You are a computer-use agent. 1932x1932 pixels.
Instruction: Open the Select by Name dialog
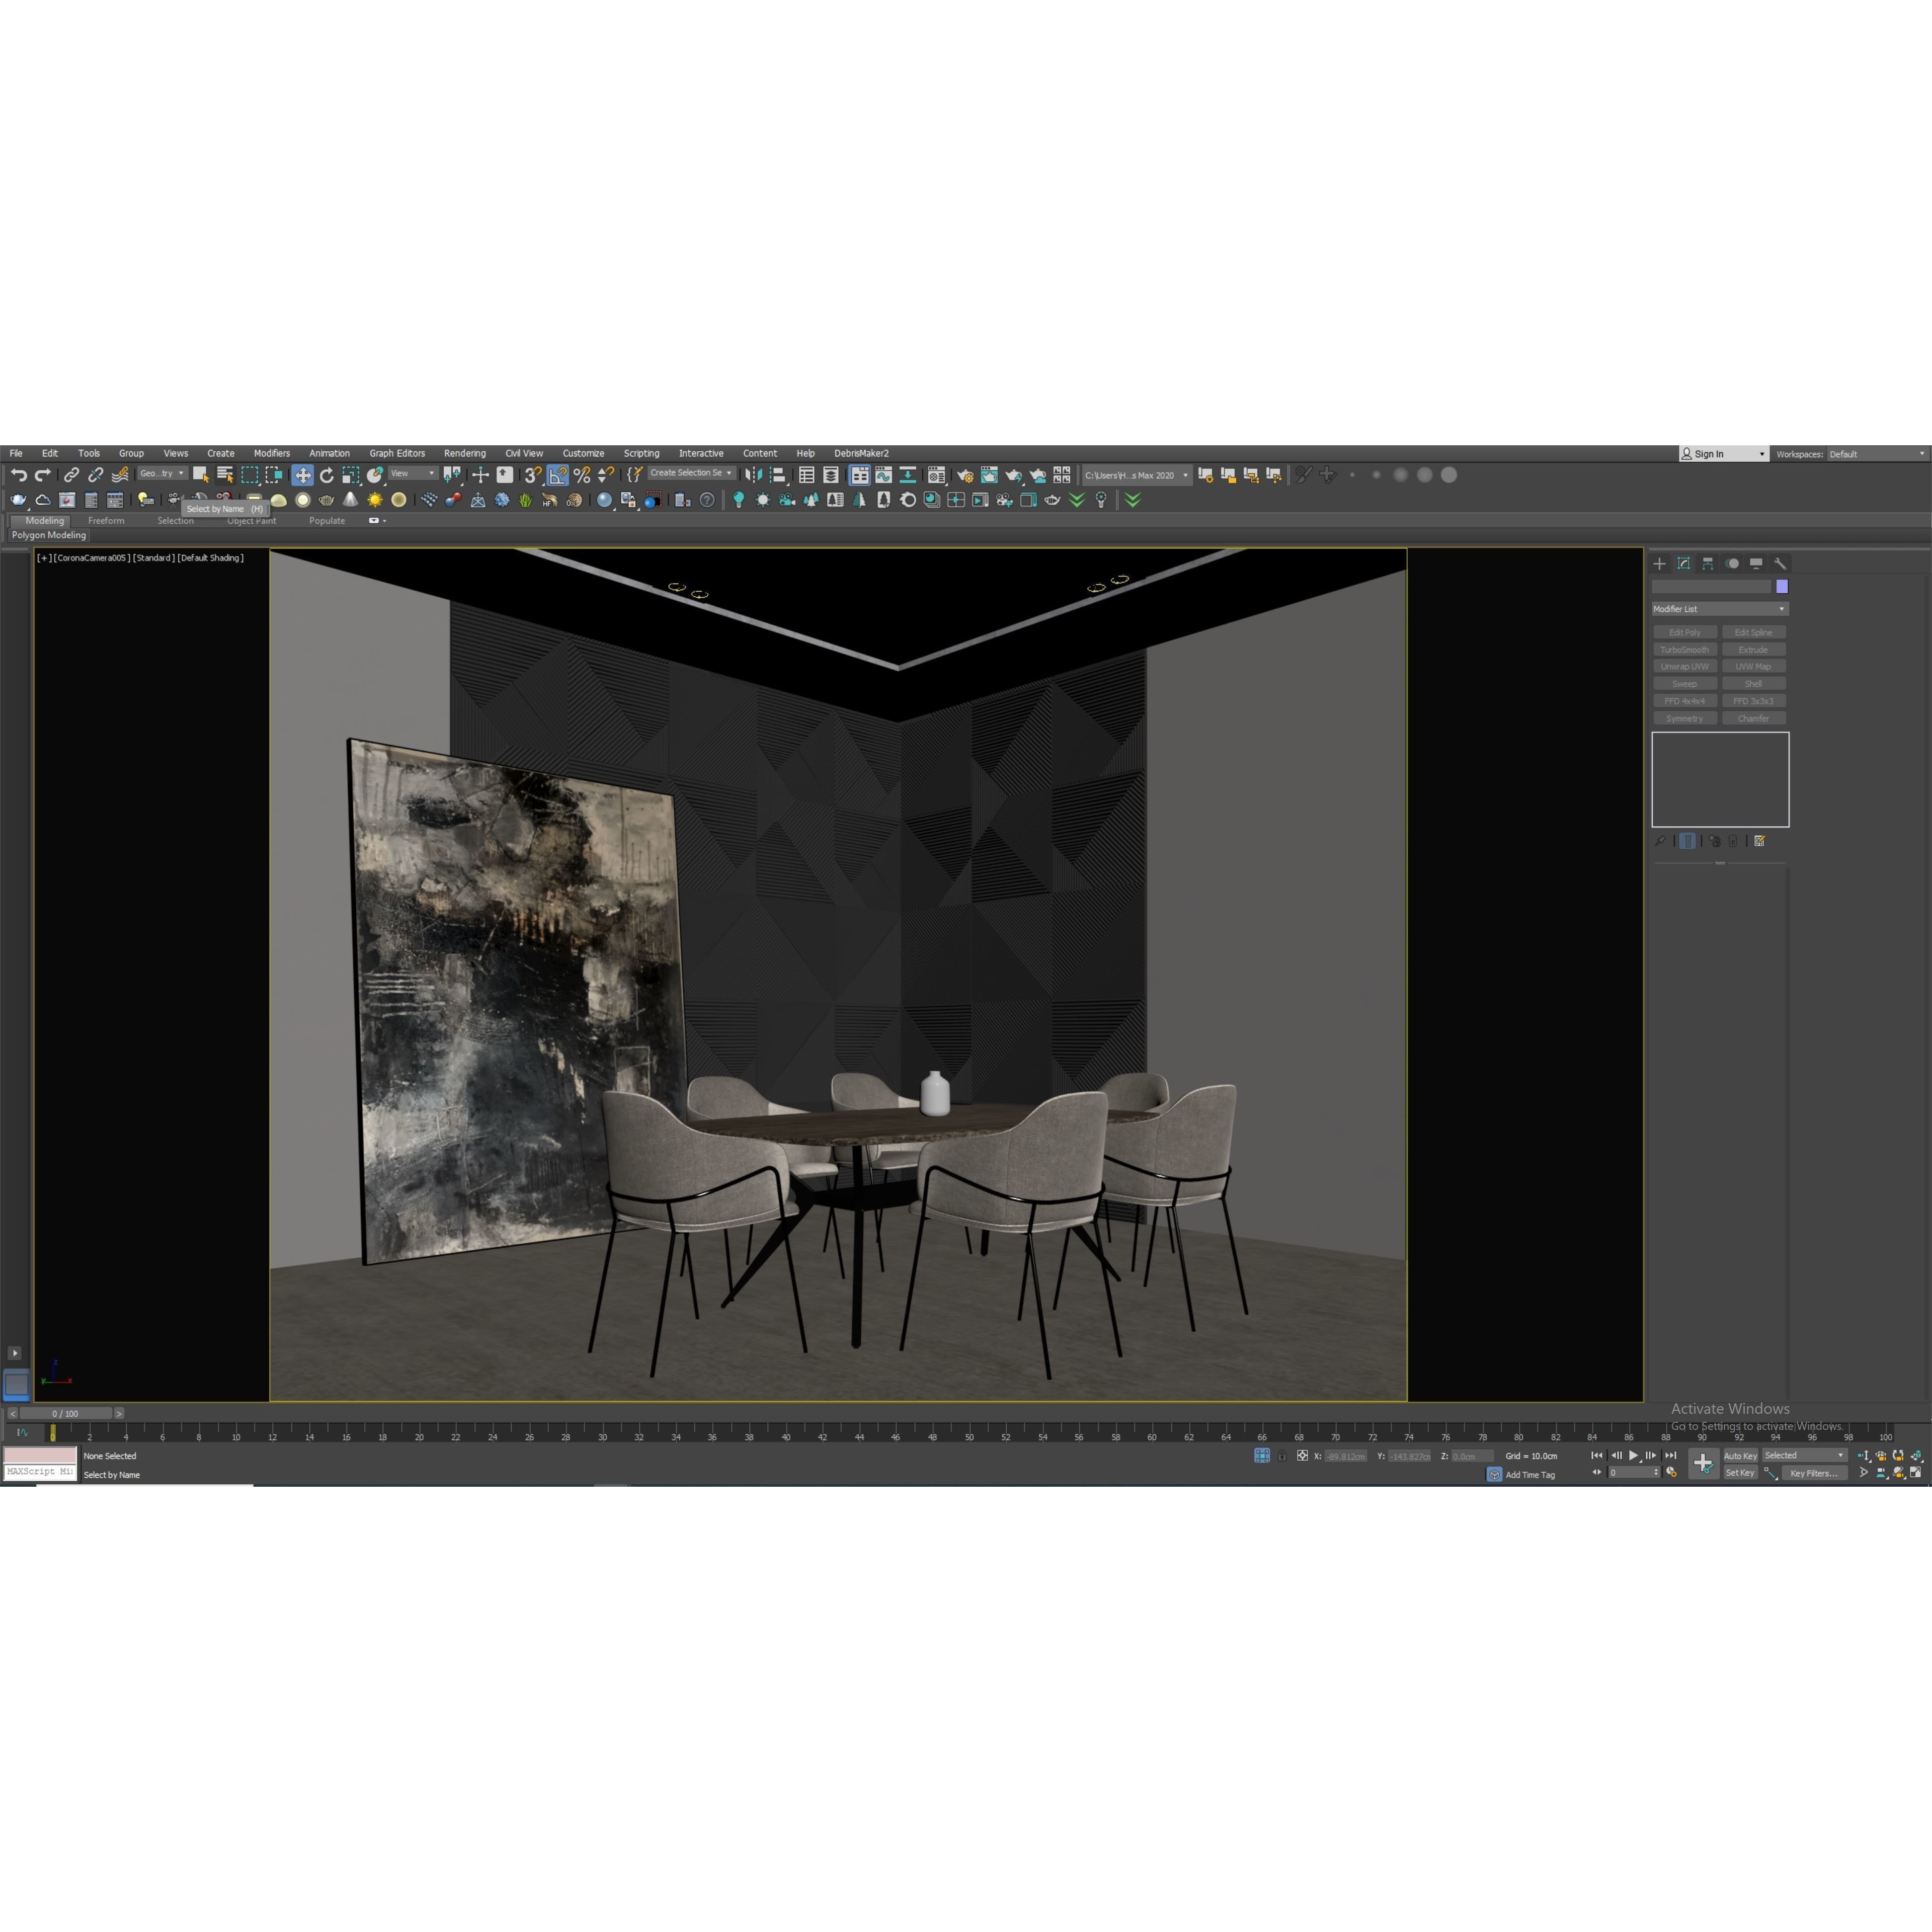click(x=226, y=475)
